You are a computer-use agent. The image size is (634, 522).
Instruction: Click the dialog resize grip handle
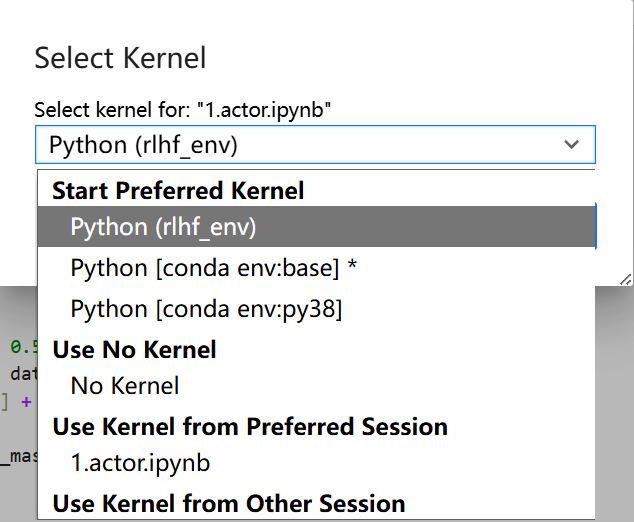626,279
